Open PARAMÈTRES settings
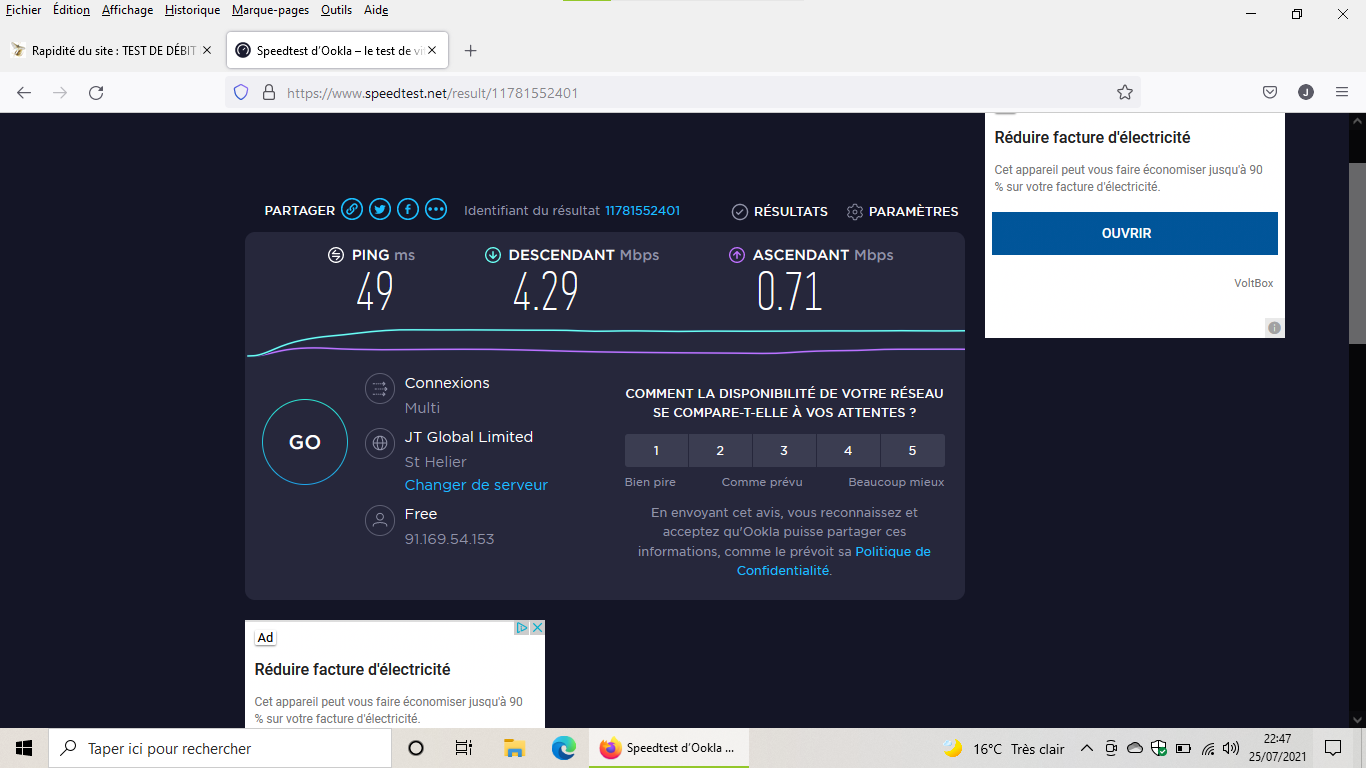 coord(902,211)
